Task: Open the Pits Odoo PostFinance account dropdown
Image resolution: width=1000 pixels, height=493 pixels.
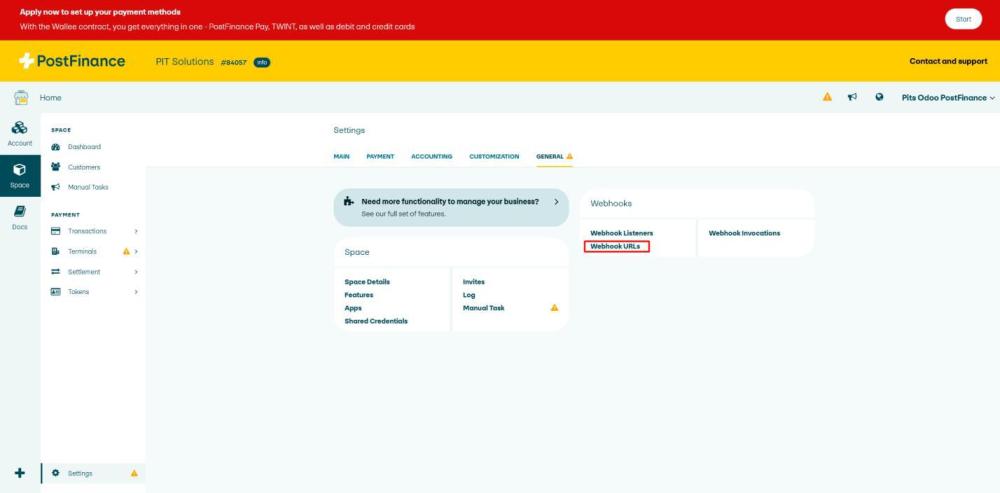Action: pos(948,98)
